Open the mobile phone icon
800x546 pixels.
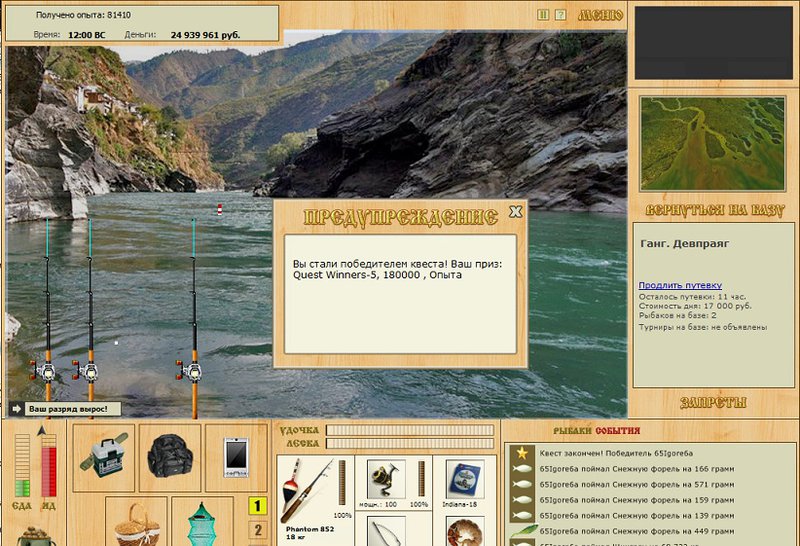click(236, 458)
